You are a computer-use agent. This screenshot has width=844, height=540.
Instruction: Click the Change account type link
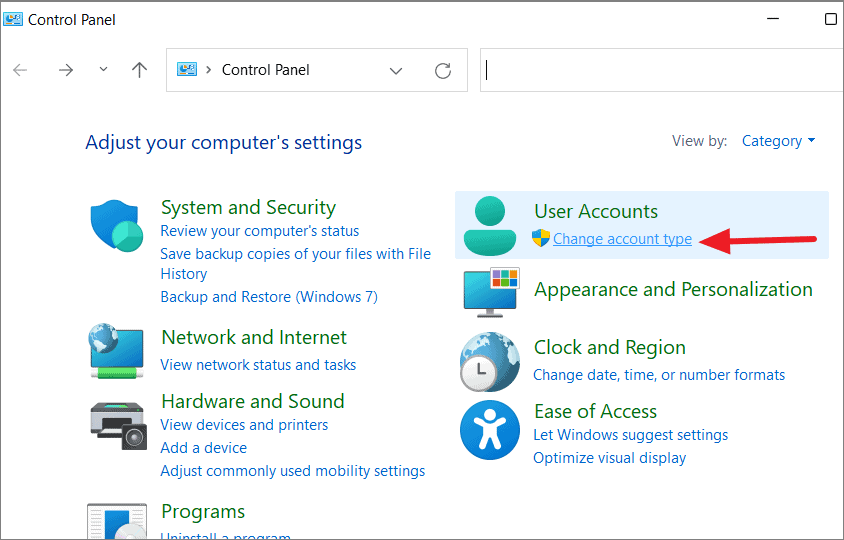pyautogui.click(x=622, y=239)
